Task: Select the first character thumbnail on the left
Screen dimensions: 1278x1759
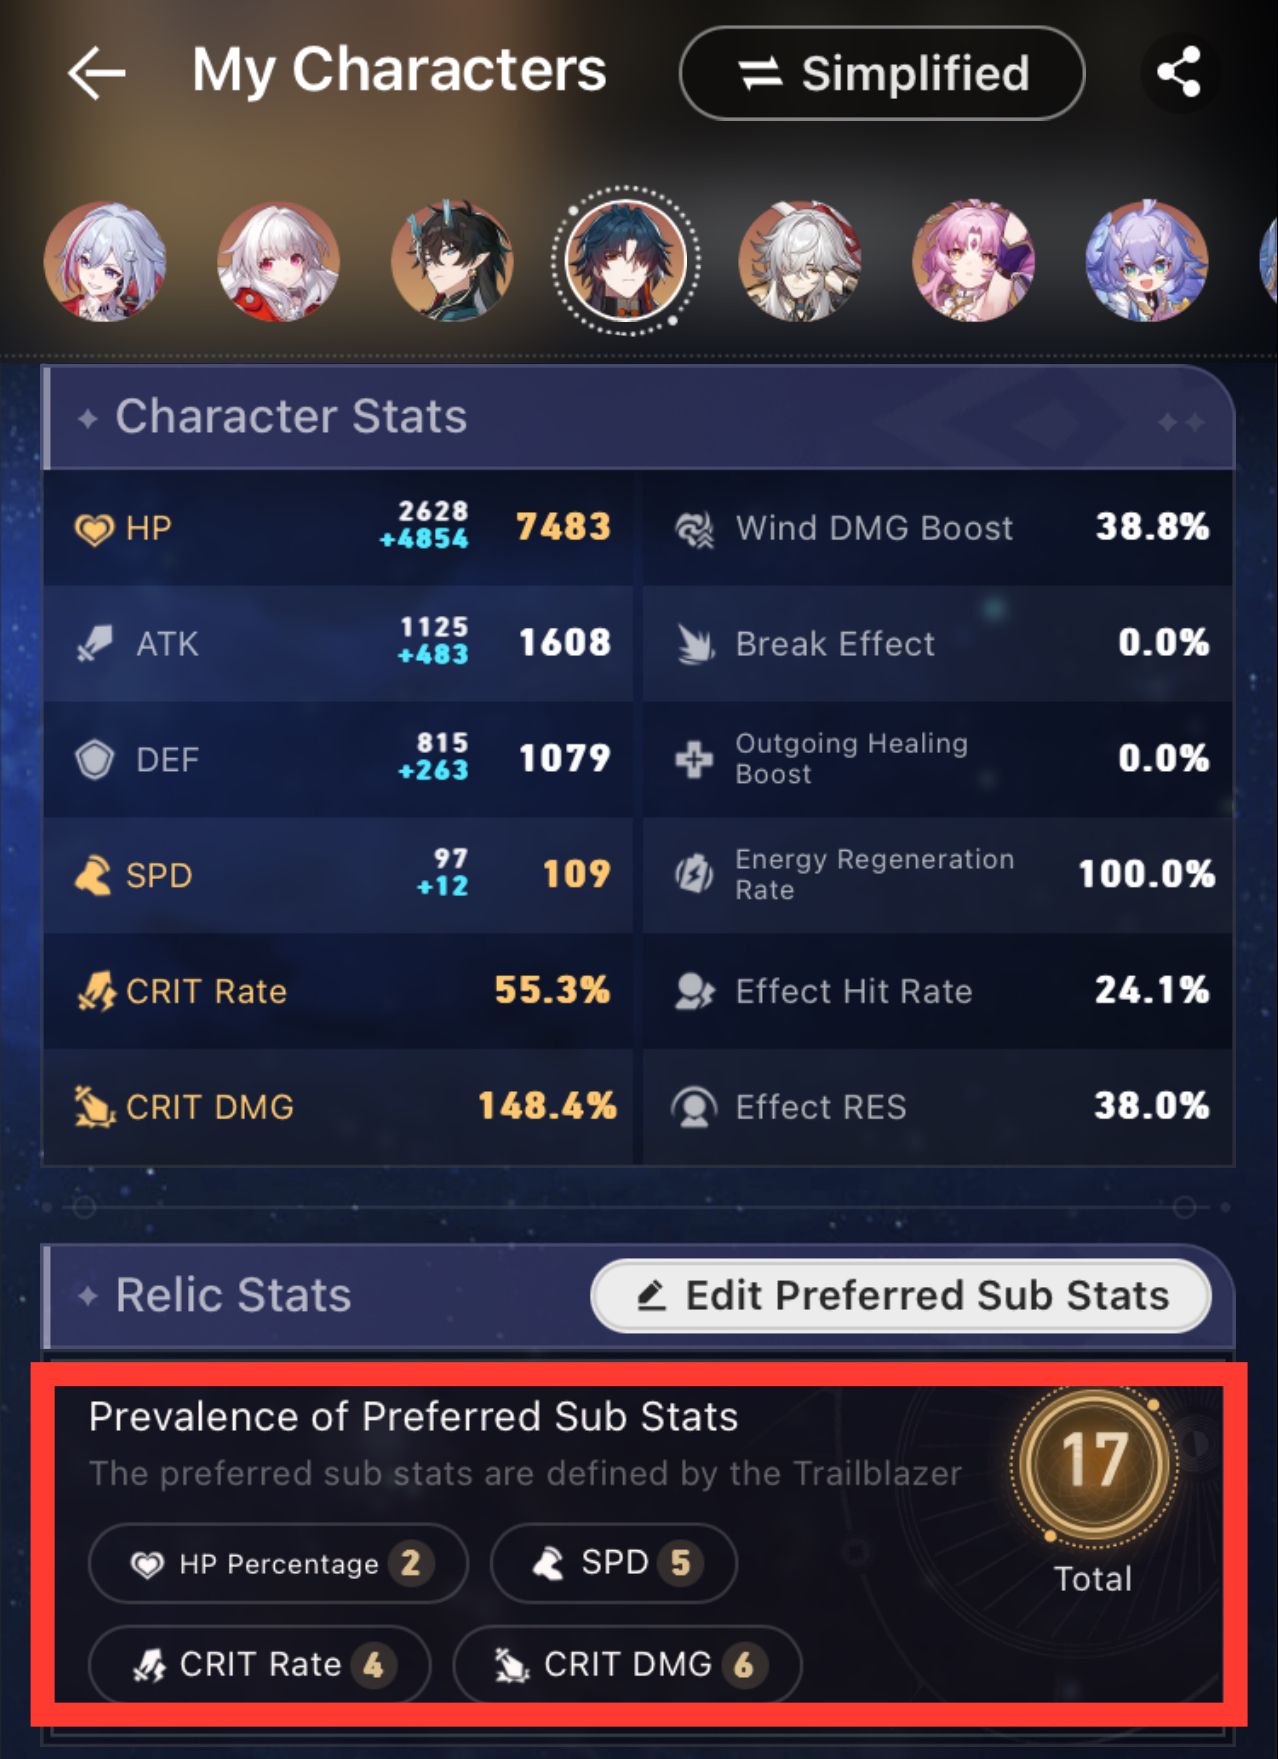Action: (107, 260)
